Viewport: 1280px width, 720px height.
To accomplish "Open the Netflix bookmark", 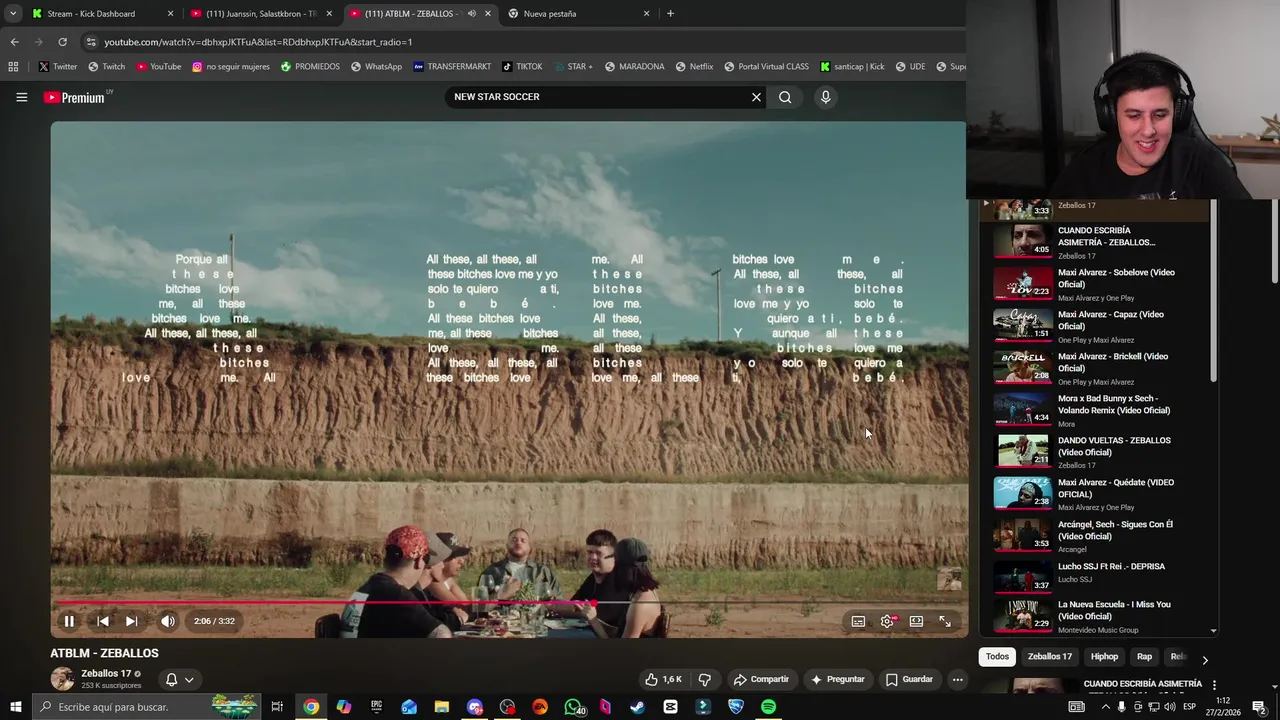I will [x=694, y=67].
